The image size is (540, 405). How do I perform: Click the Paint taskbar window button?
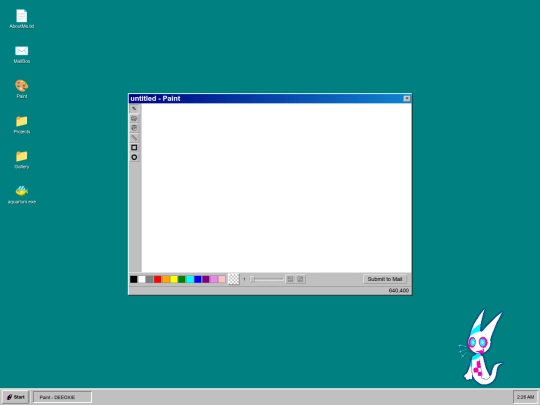[62, 397]
